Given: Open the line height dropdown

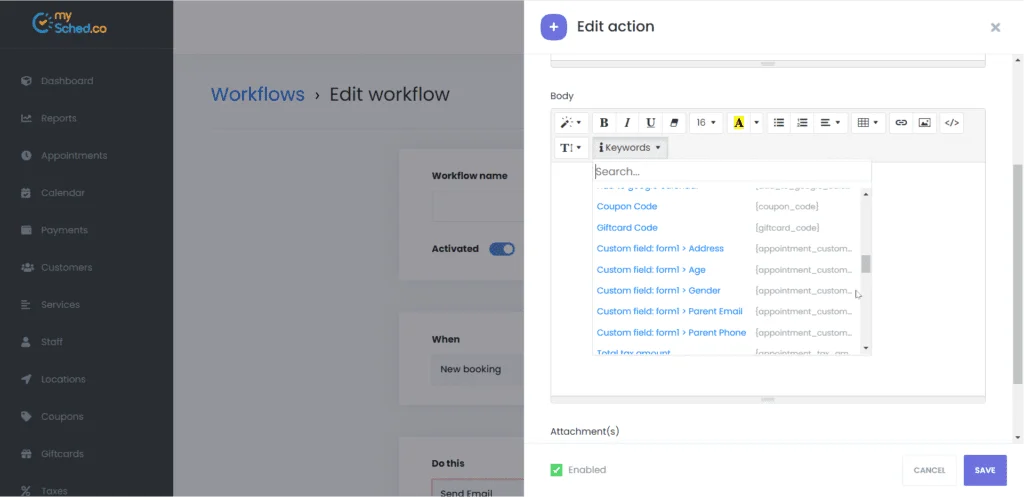Looking at the screenshot, I should pyautogui.click(x=571, y=148).
